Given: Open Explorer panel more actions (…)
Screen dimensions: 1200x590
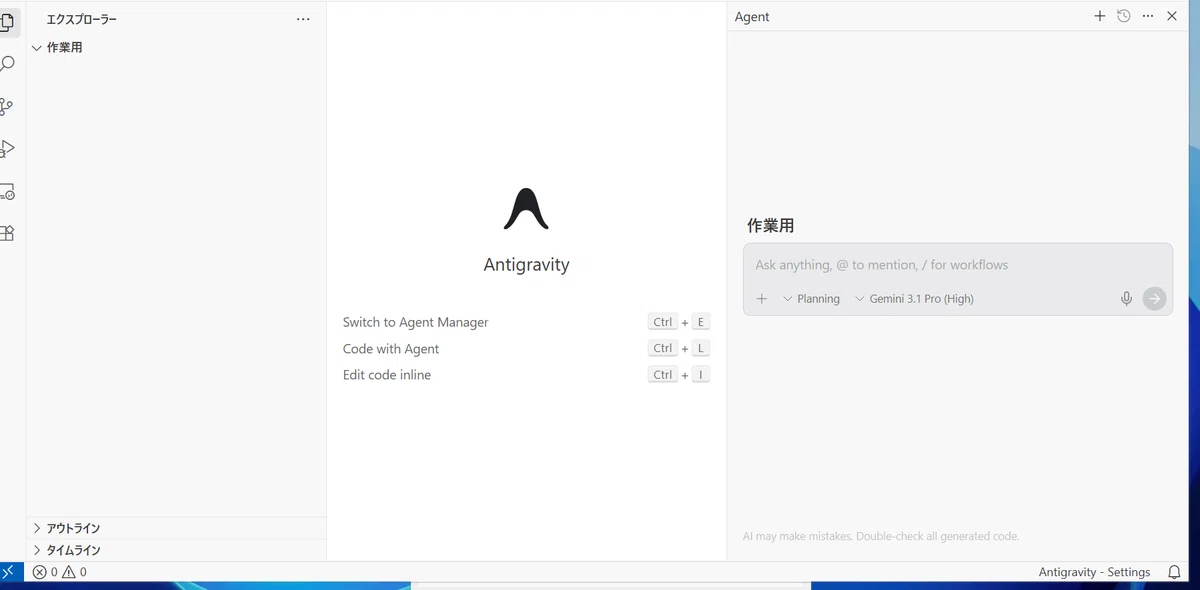Looking at the screenshot, I should point(303,19).
